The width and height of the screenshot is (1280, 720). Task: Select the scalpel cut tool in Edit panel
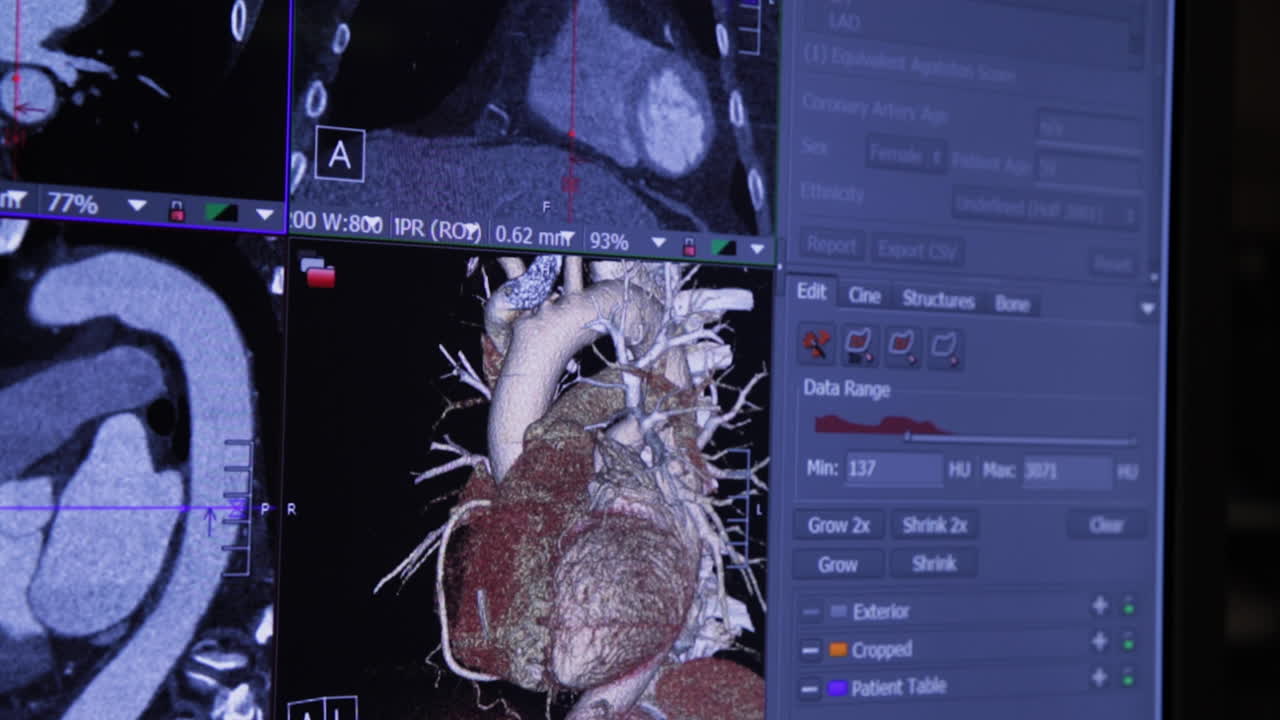coord(816,343)
